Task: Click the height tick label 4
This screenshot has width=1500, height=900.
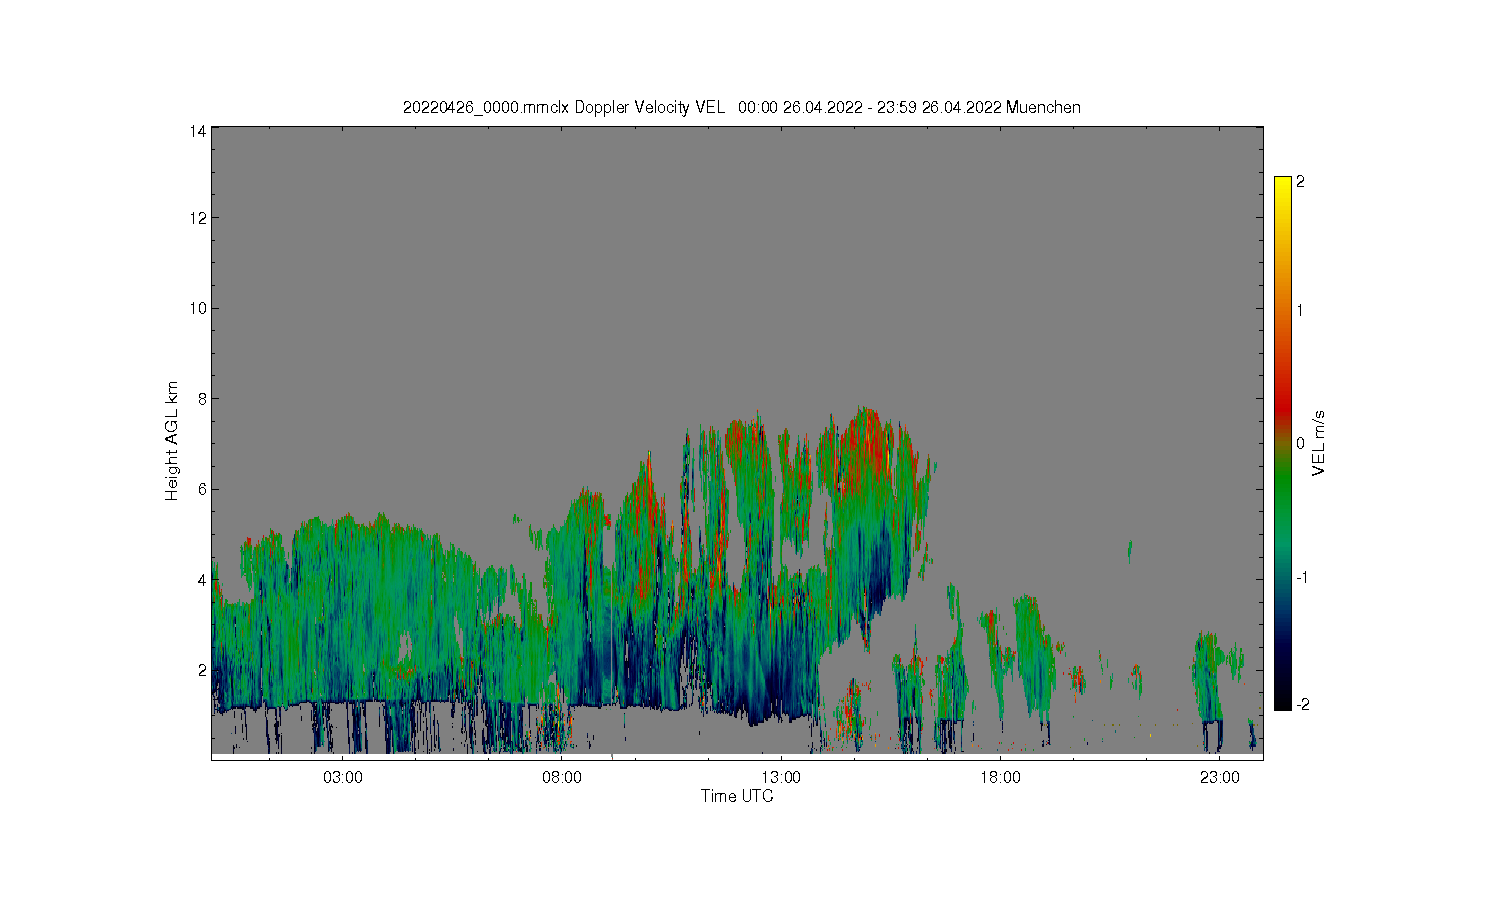Action: pyautogui.click(x=202, y=579)
